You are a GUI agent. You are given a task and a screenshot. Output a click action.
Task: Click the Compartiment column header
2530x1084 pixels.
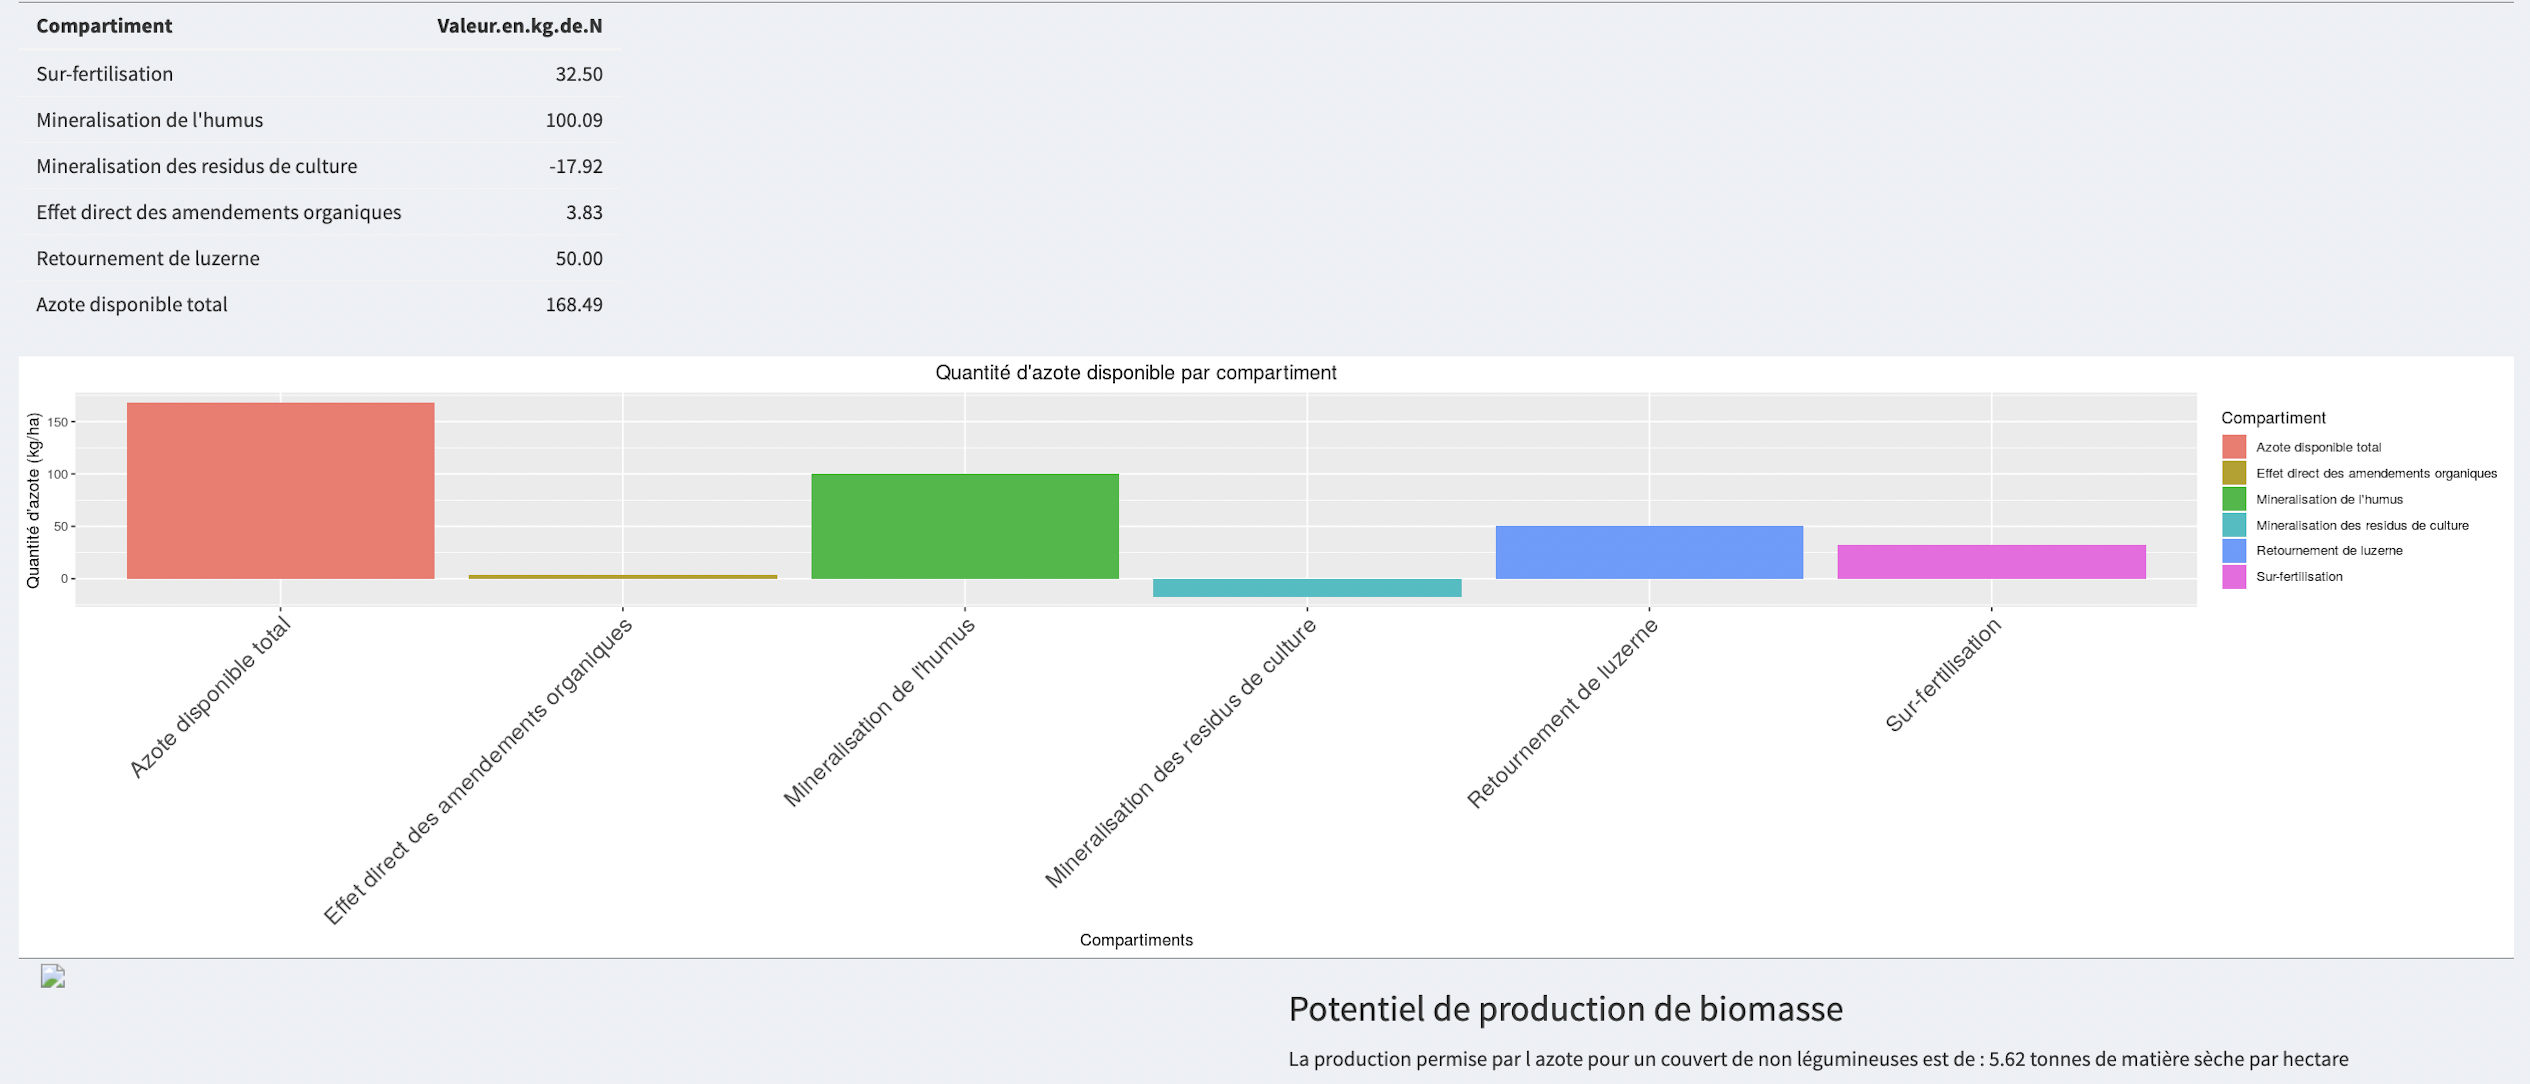(x=104, y=26)
